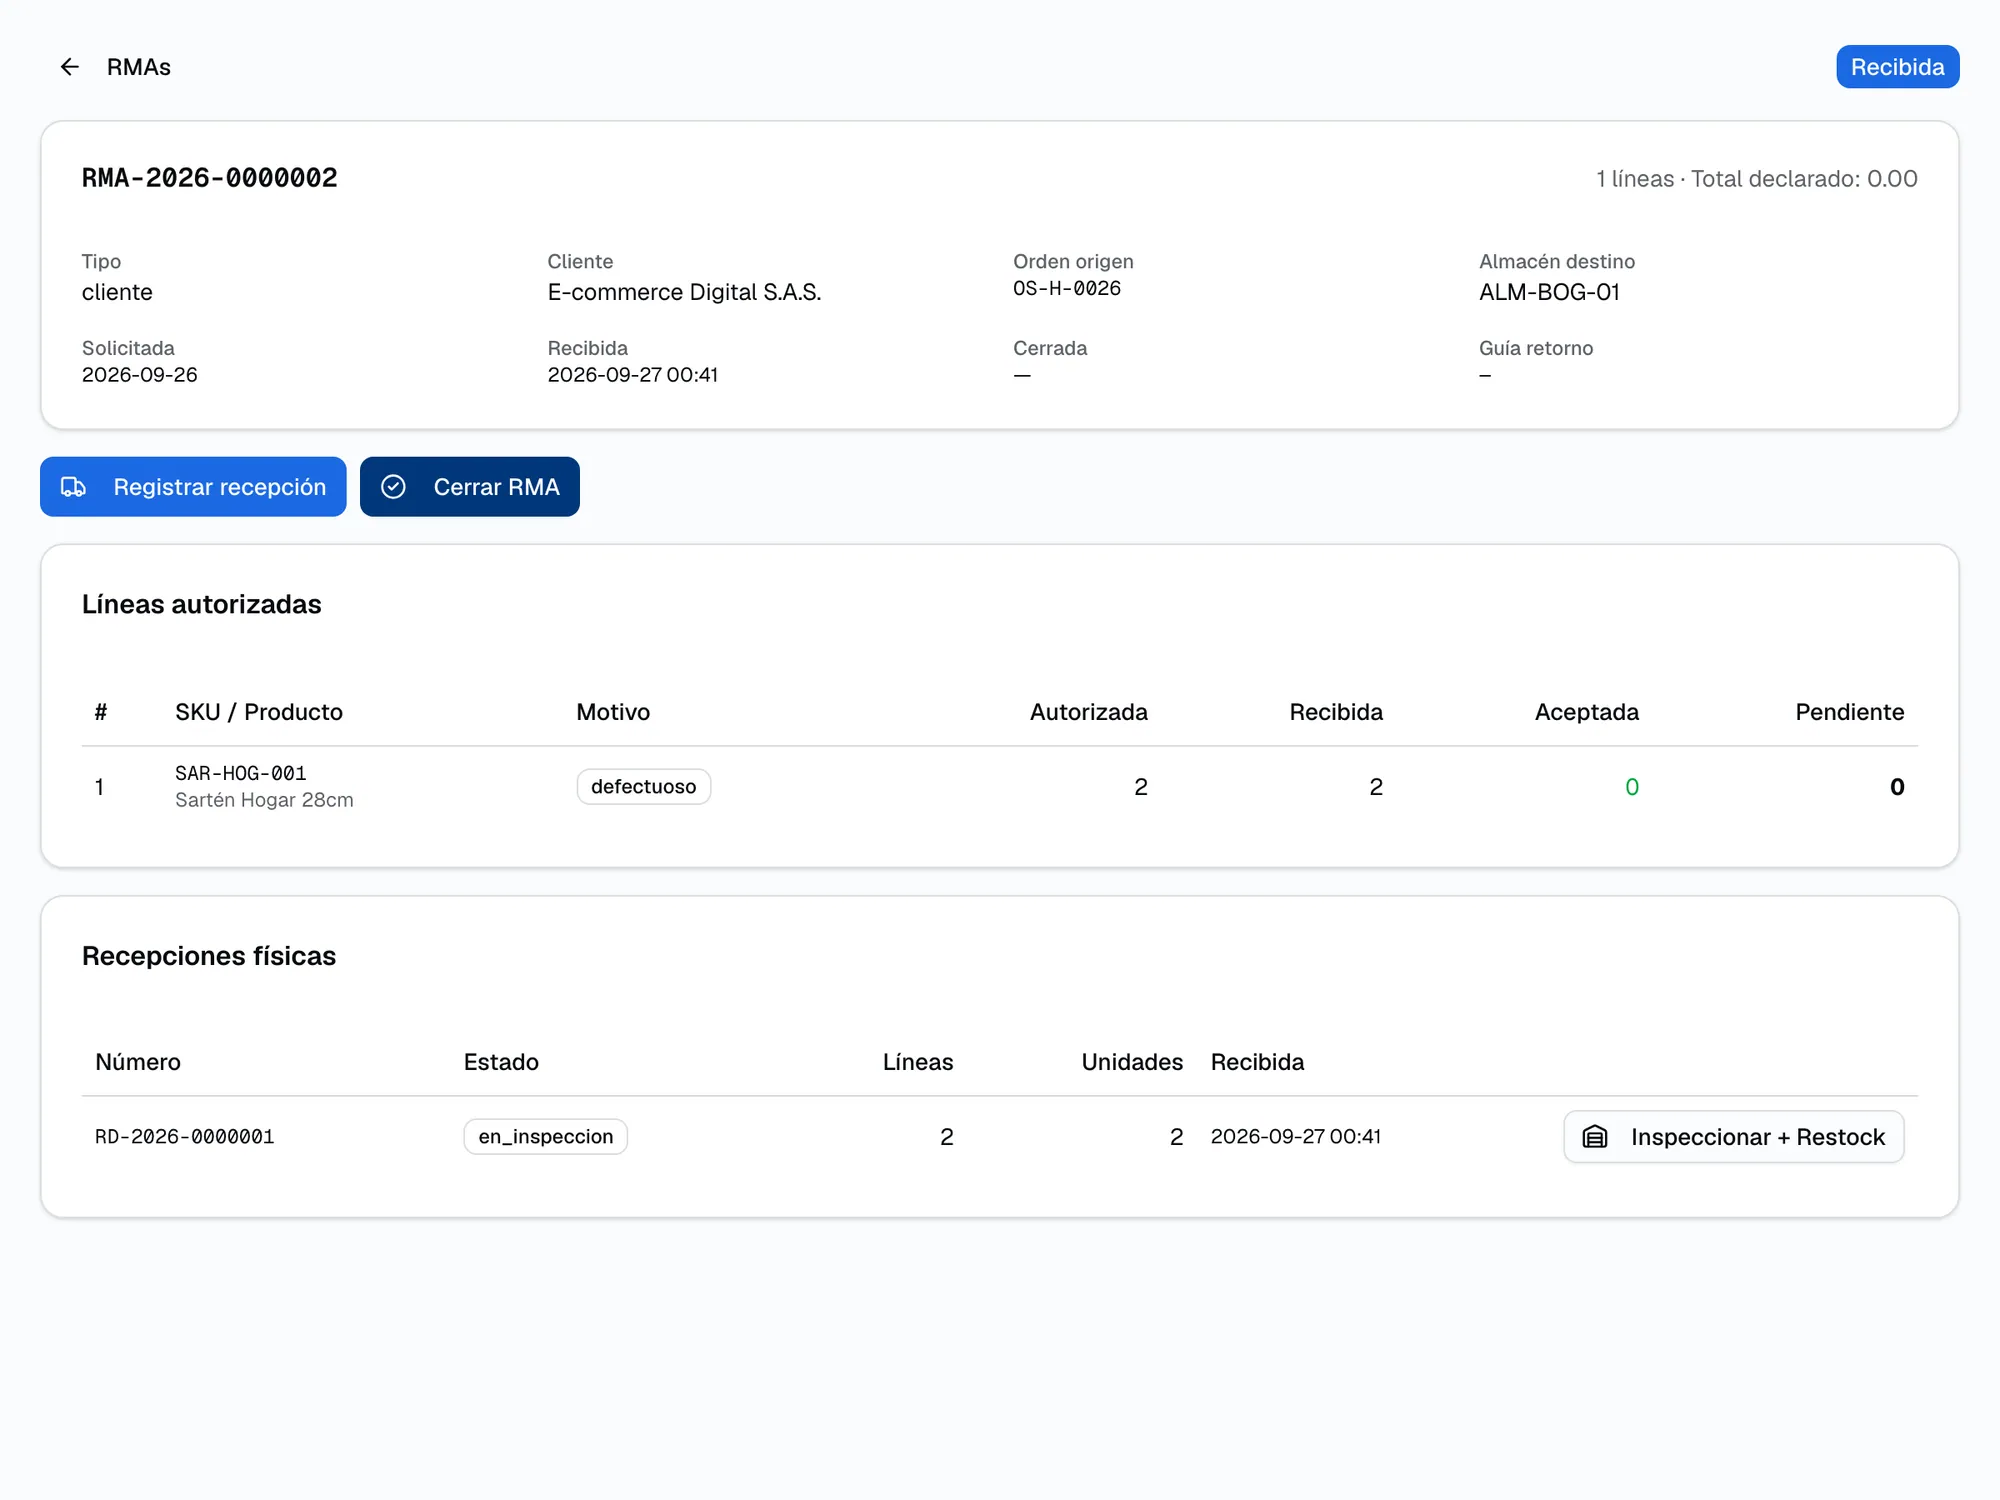The width and height of the screenshot is (2000, 1500).
Task: Click the origin order OS-H-0026
Action: point(1067,288)
